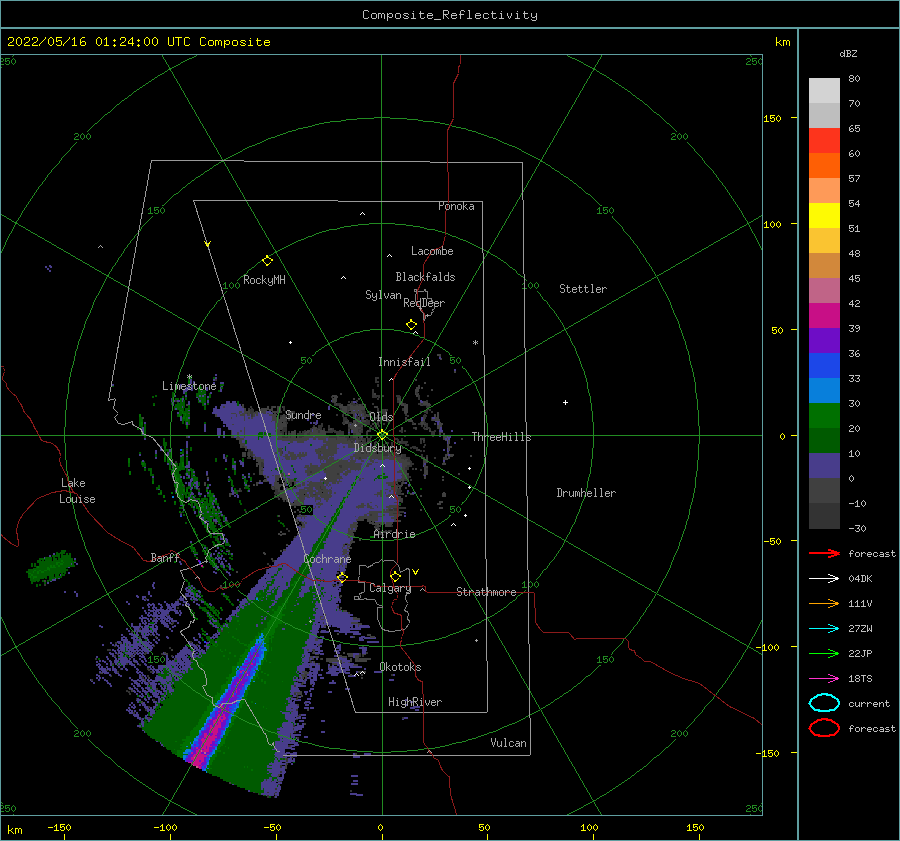Click the Drumheller city label

[x=586, y=493]
